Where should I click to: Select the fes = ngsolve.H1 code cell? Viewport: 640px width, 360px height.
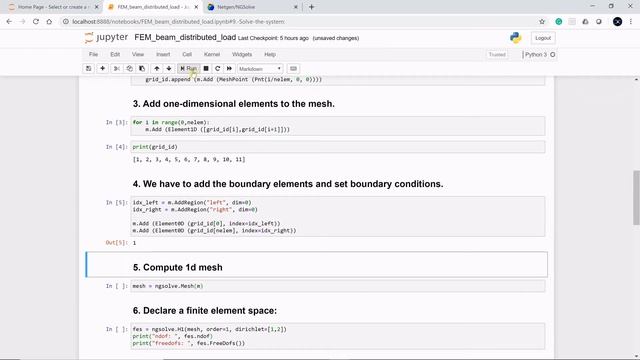(x=338, y=336)
